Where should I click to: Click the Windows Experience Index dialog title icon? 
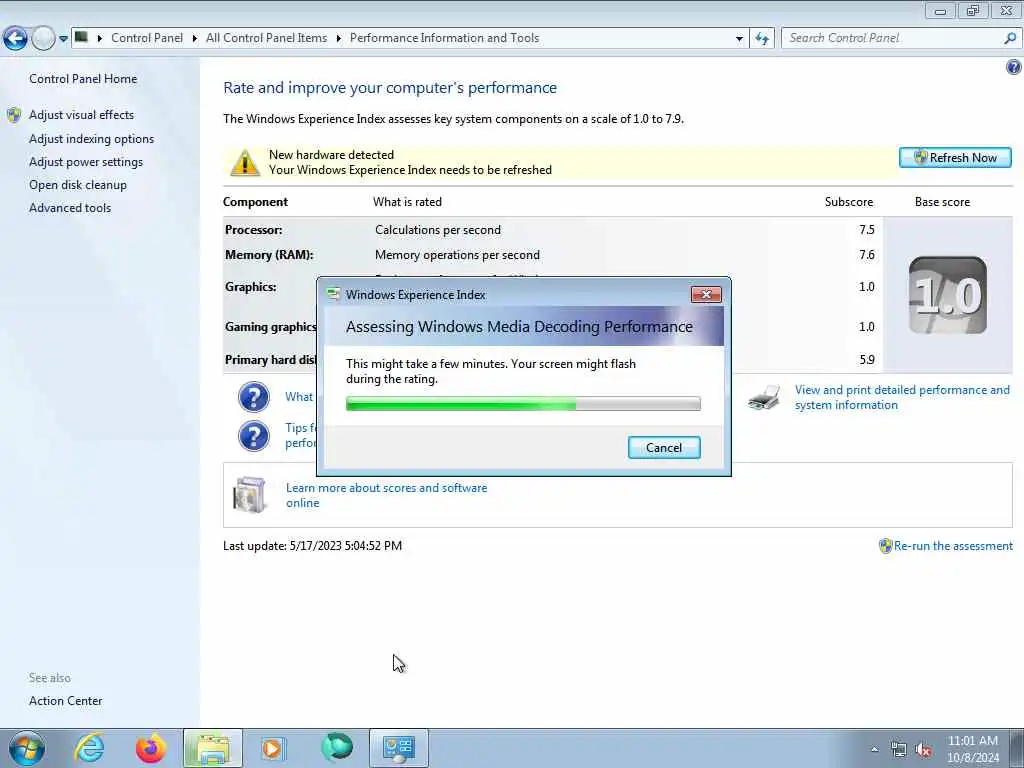tap(333, 295)
